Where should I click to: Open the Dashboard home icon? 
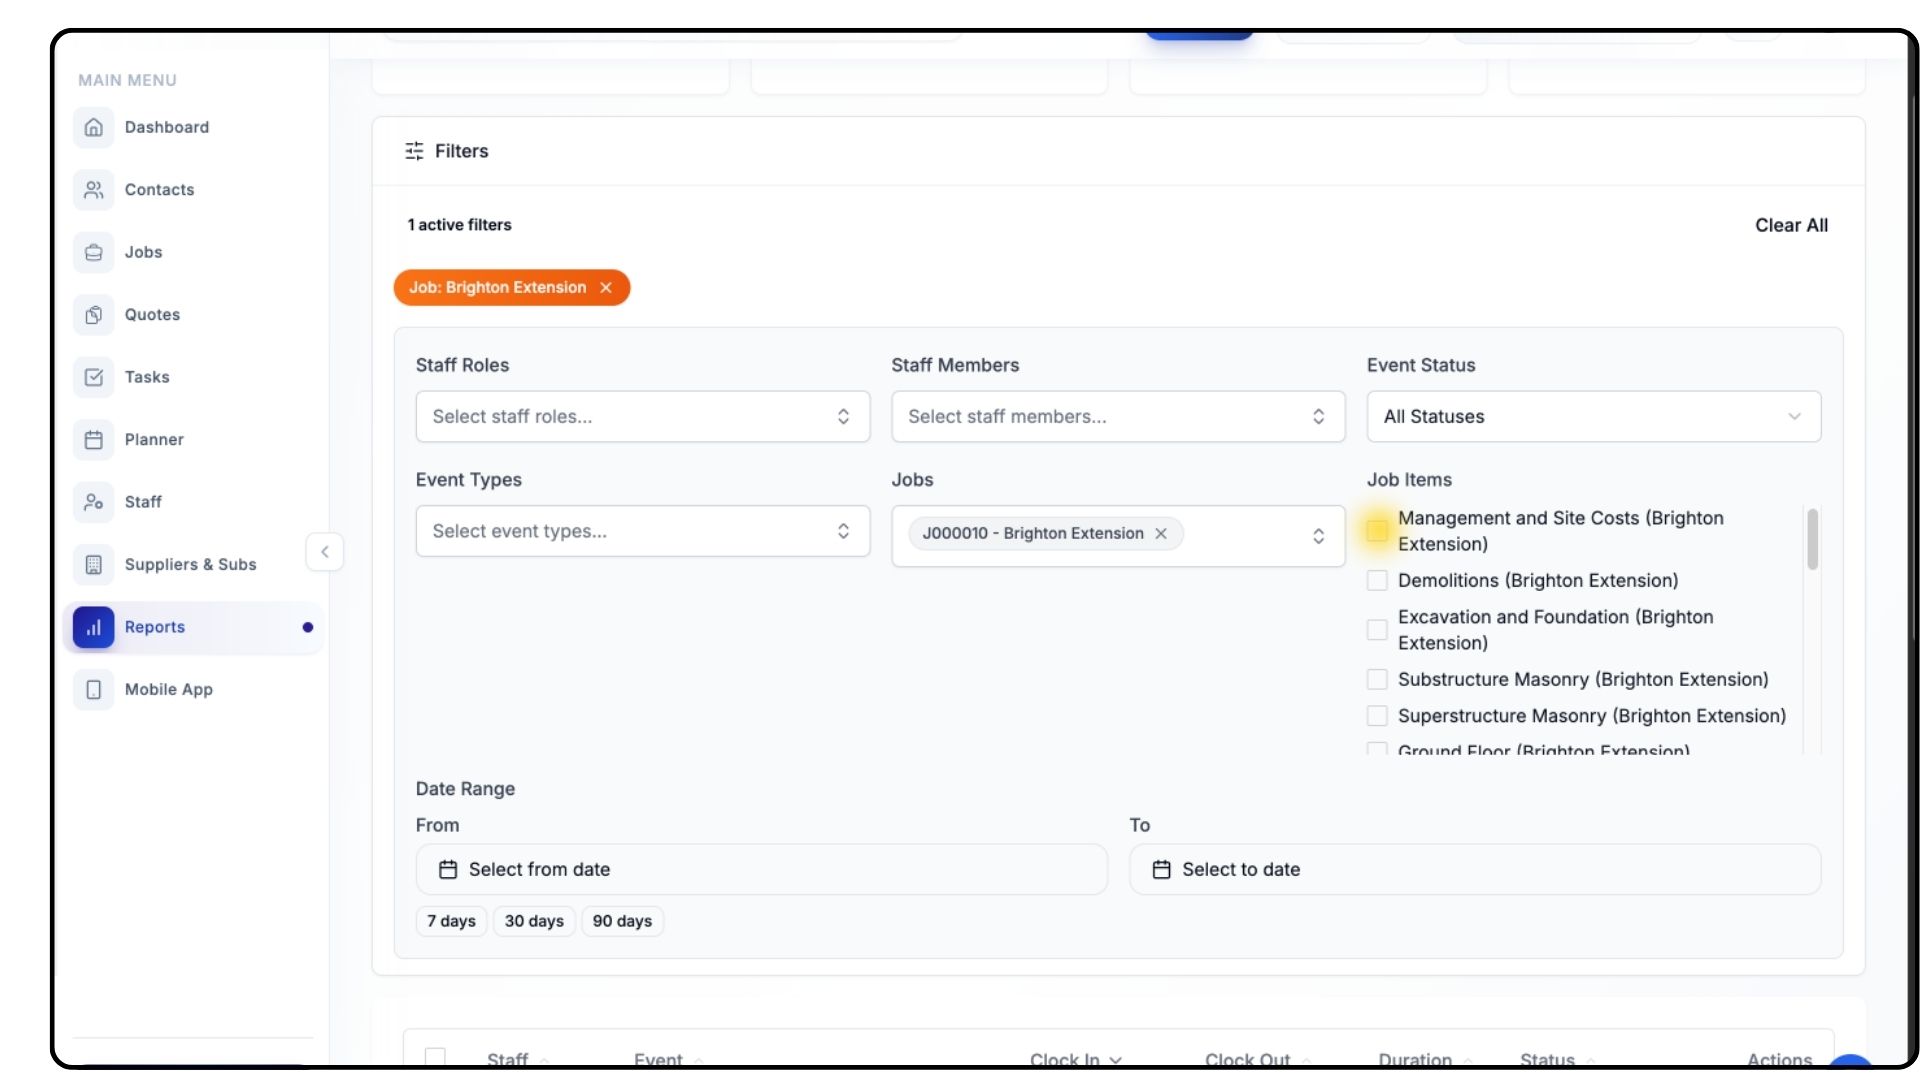(93, 127)
